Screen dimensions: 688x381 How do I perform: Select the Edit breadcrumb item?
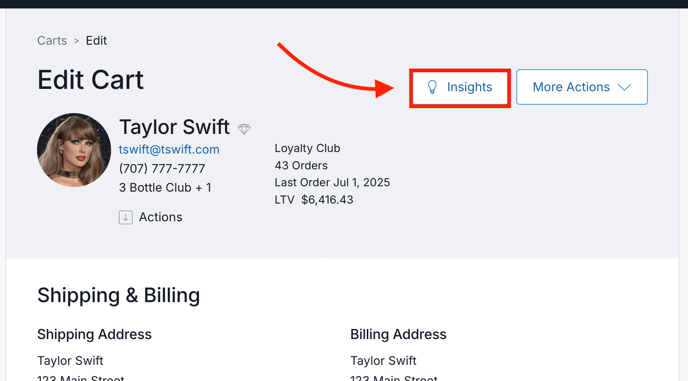96,40
